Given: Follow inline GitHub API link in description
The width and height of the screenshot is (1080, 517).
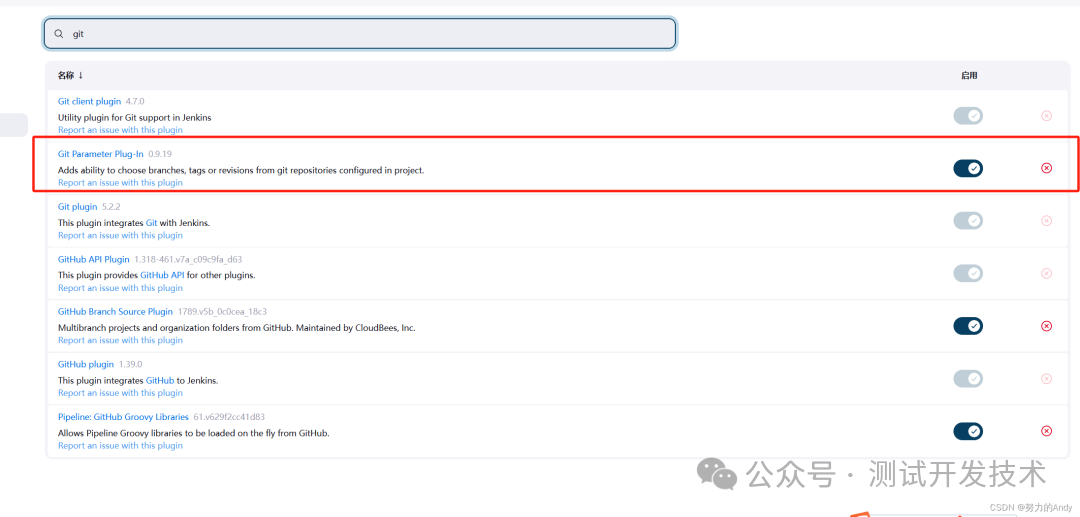Looking at the screenshot, I should click(x=164, y=275).
